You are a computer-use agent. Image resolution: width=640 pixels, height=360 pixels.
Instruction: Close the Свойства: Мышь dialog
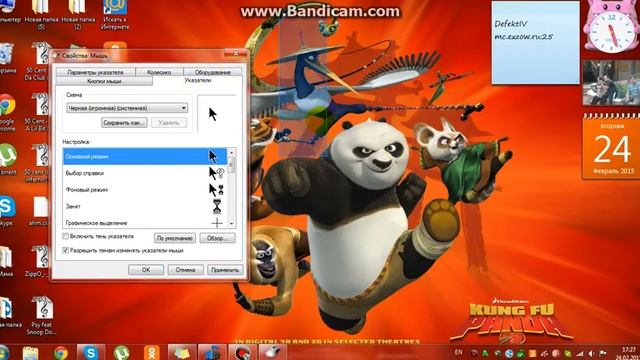236,53
